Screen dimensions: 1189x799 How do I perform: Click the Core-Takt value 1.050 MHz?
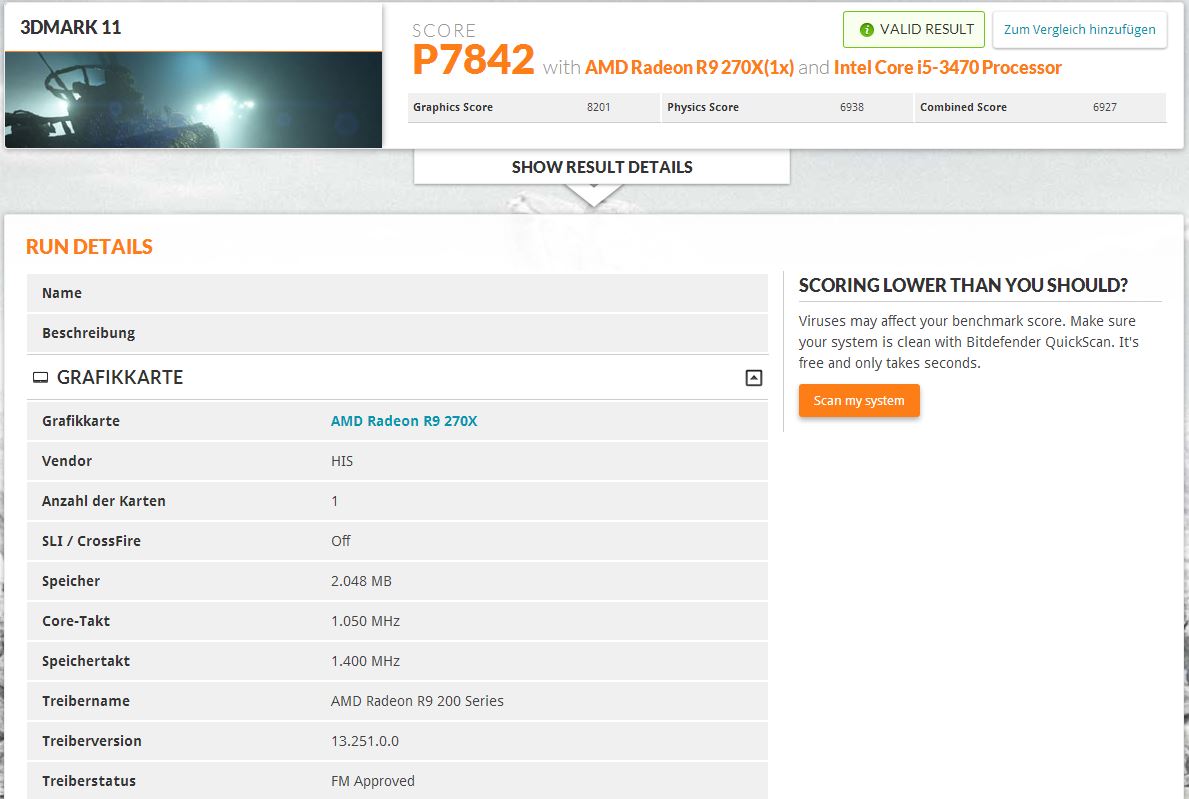point(365,621)
